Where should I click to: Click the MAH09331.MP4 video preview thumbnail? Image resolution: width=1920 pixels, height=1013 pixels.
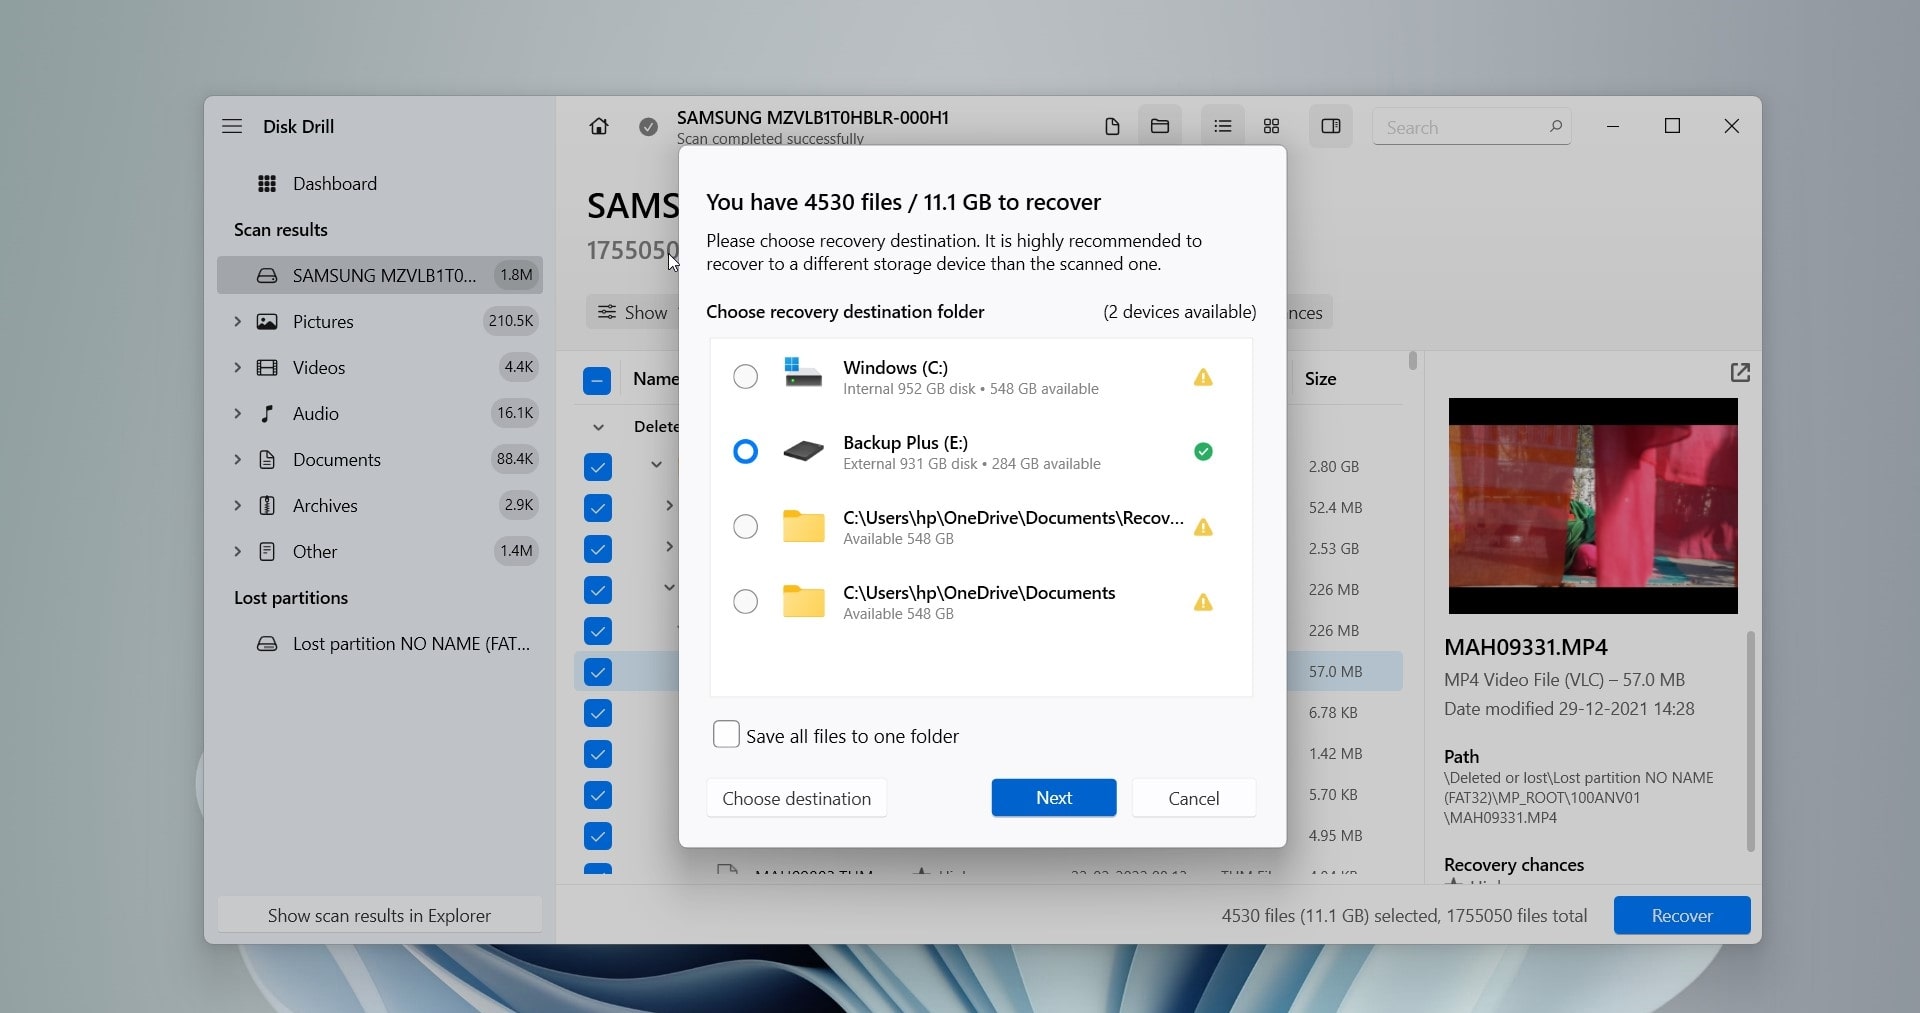point(1593,506)
